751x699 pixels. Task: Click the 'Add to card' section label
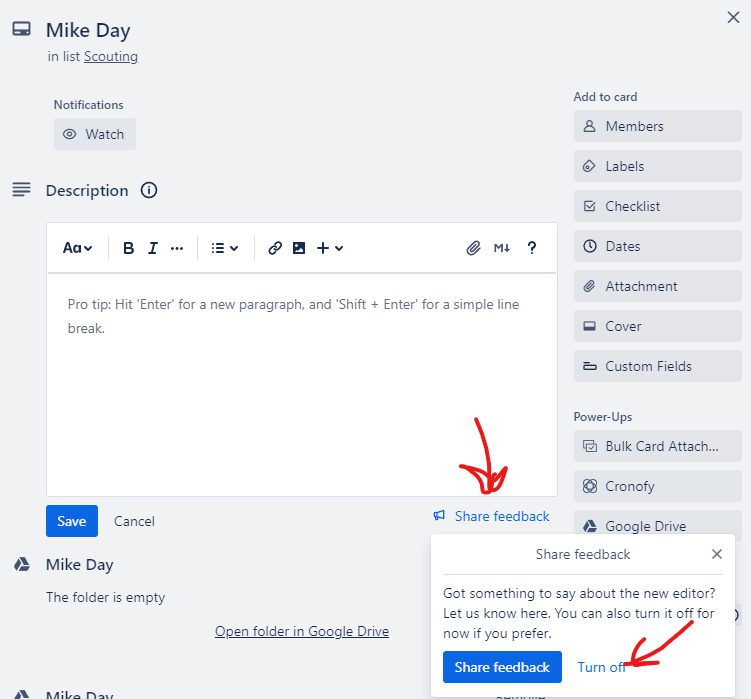click(605, 97)
